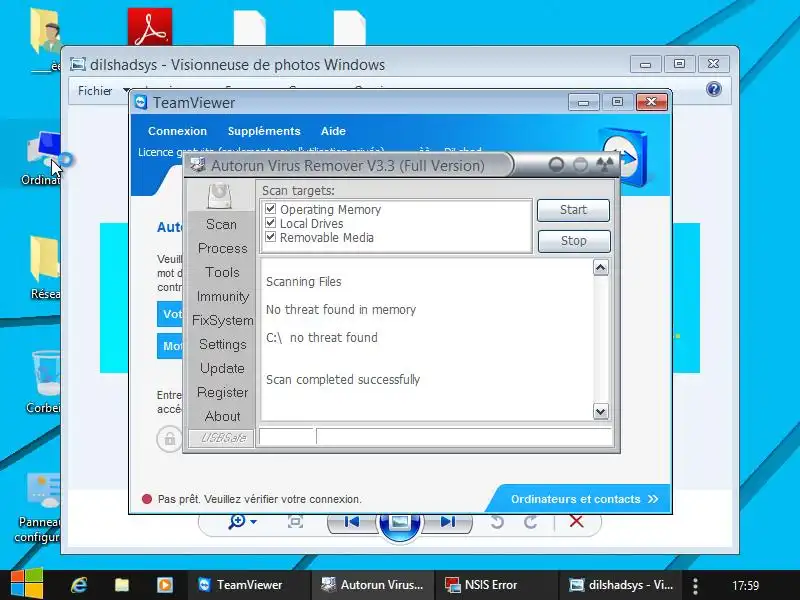800x600 pixels.
Task: Click the second round button in Autorun title bar
Action: (x=580, y=164)
